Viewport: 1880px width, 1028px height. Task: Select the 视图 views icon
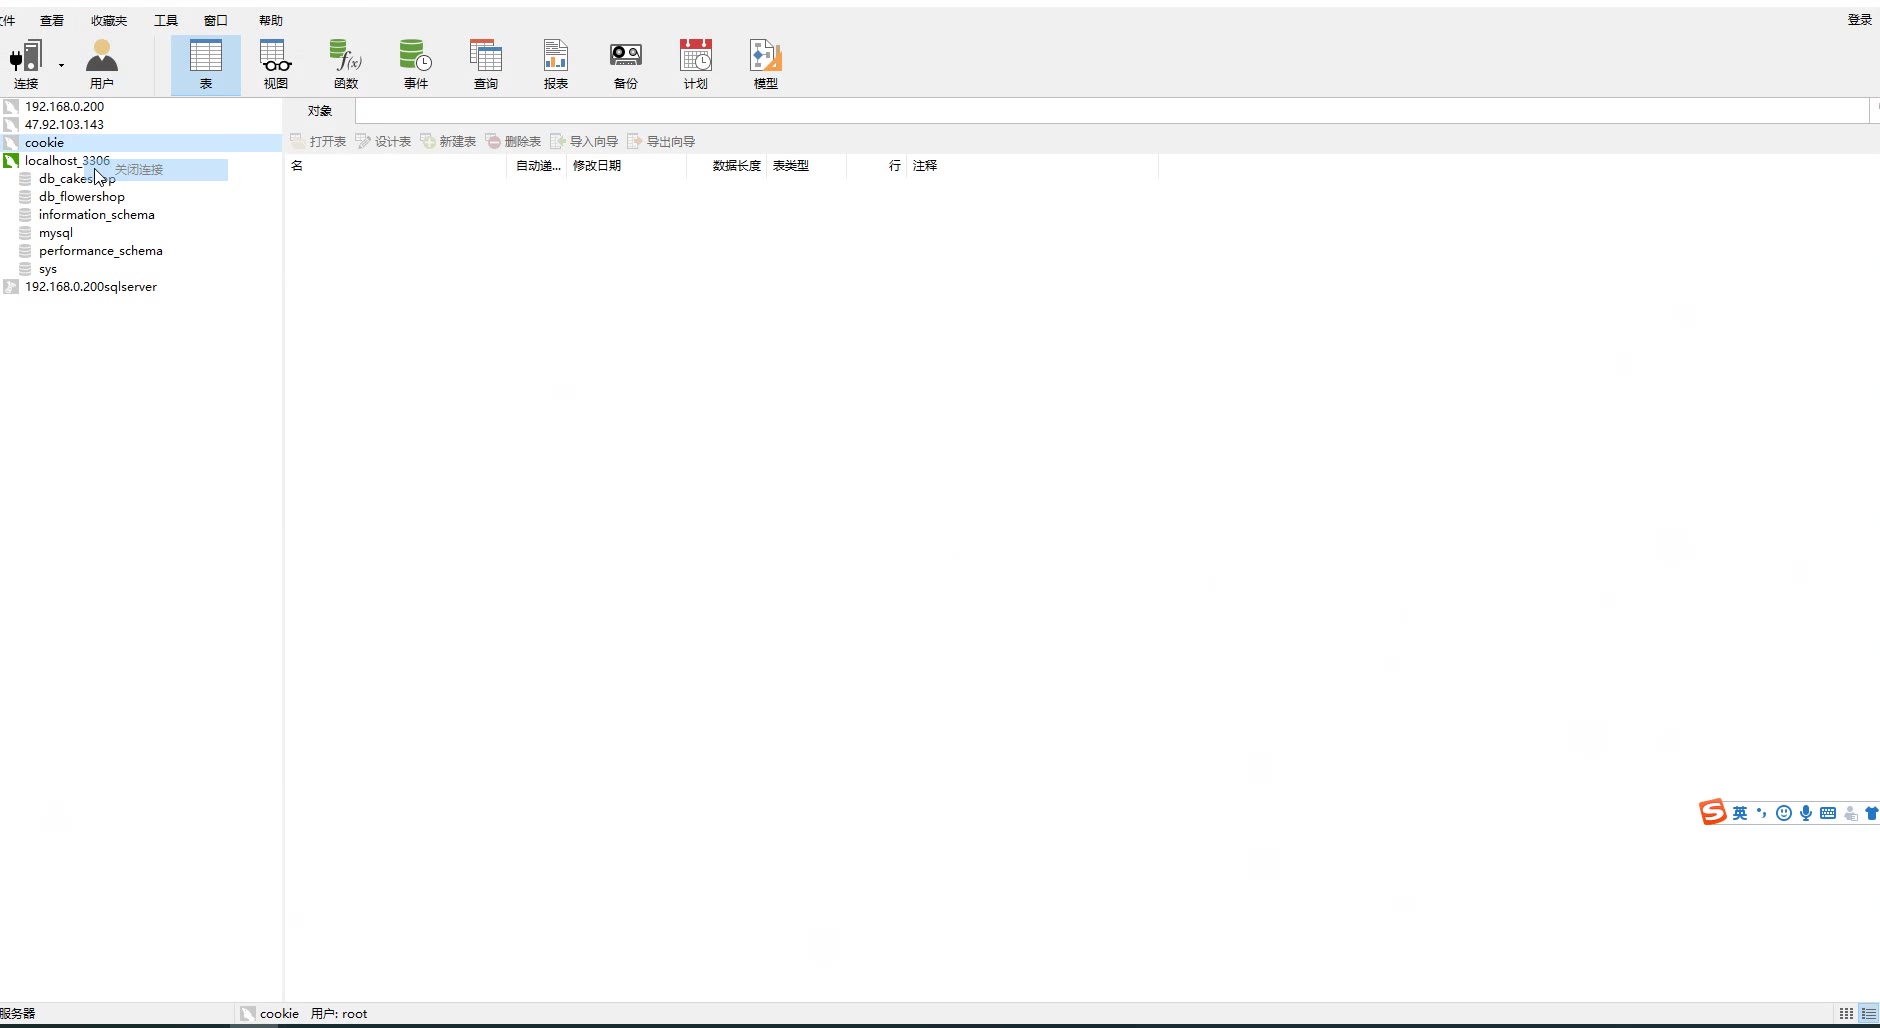click(276, 65)
